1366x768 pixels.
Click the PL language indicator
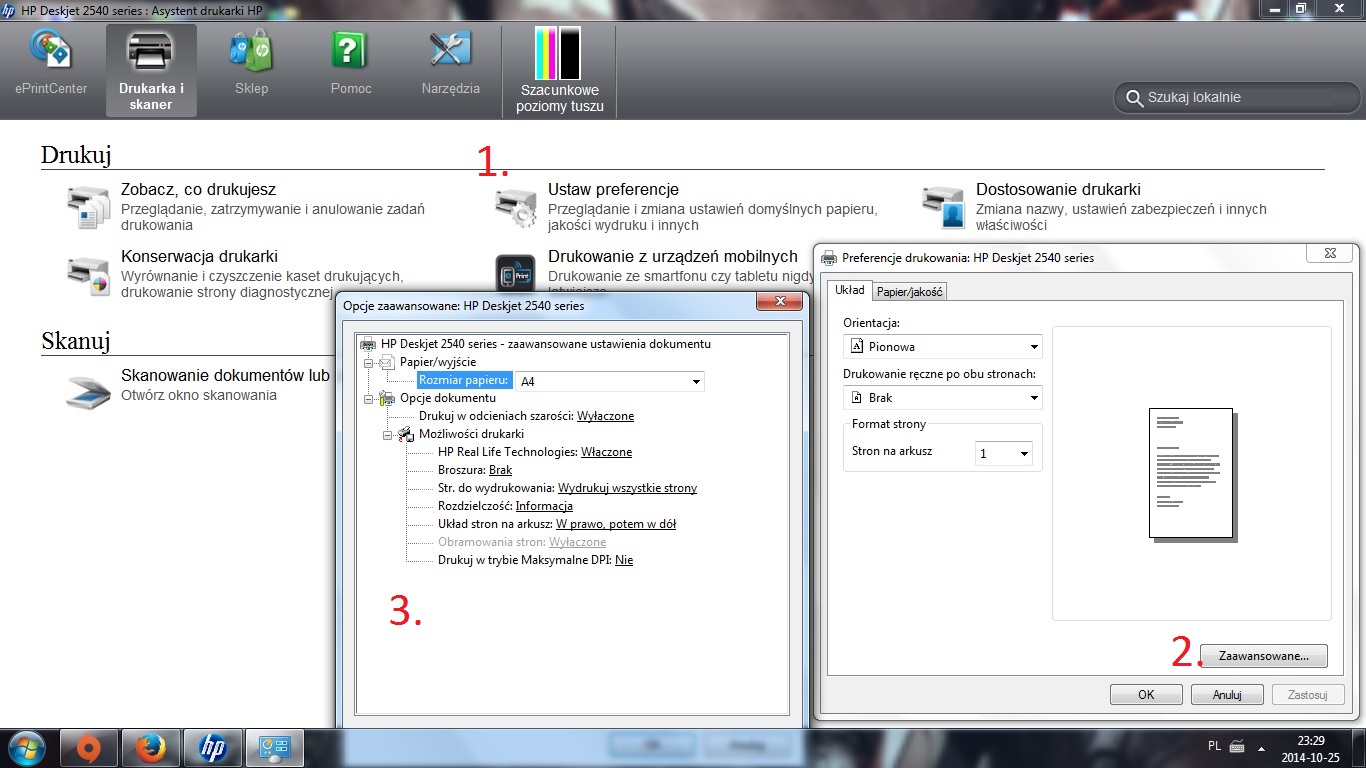click(x=1214, y=746)
